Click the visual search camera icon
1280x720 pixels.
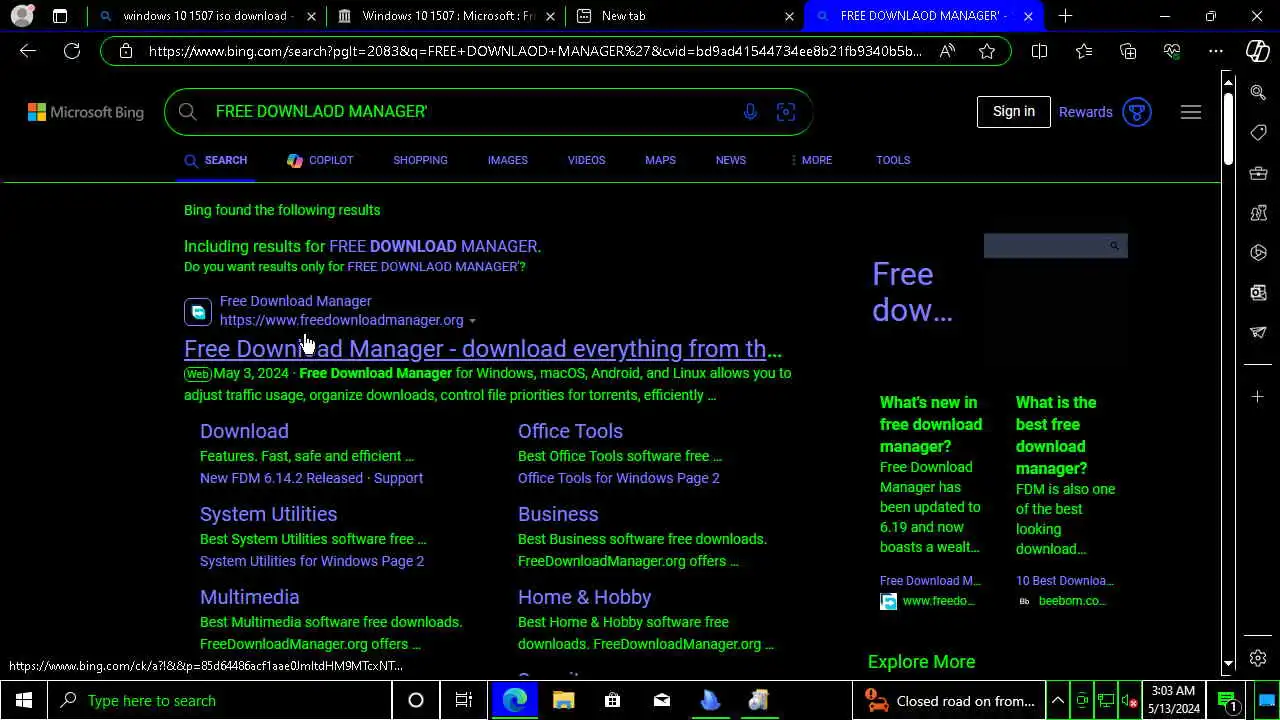click(786, 112)
